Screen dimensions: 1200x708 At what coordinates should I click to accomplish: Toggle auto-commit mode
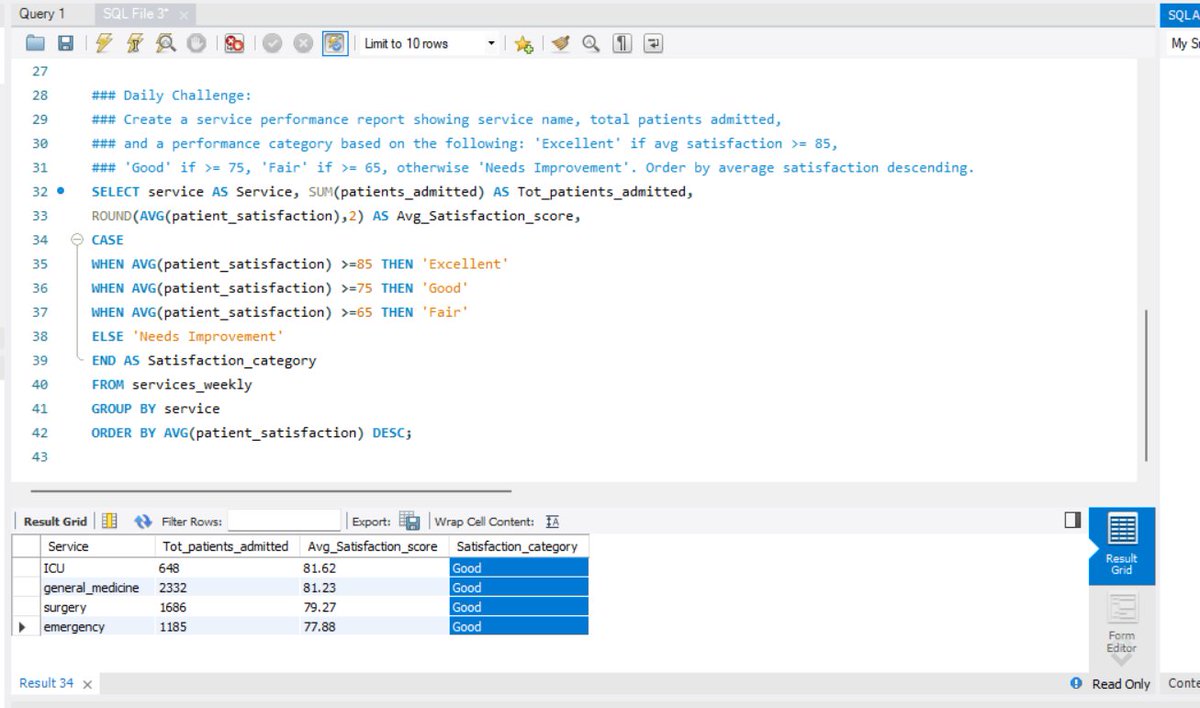click(335, 44)
